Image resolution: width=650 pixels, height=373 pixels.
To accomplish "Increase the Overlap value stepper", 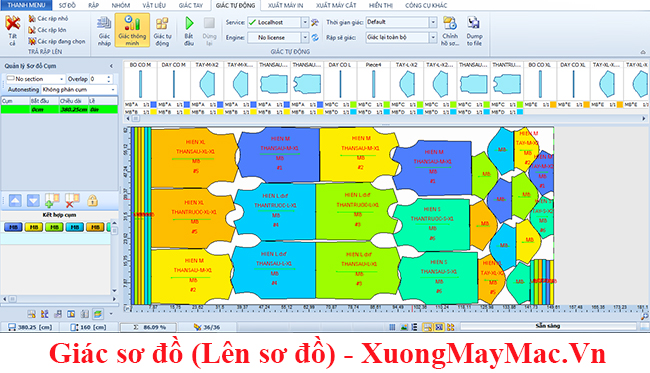I will click(109, 77).
